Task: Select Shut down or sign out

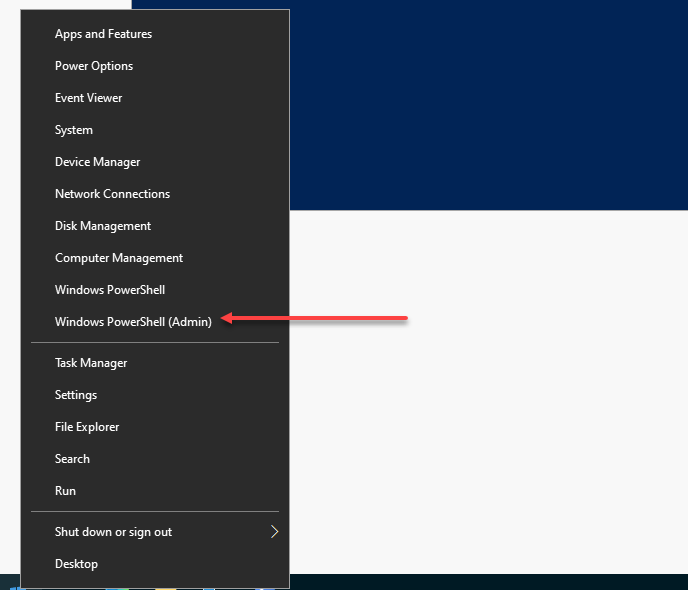Action: click(x=155, y=532)
